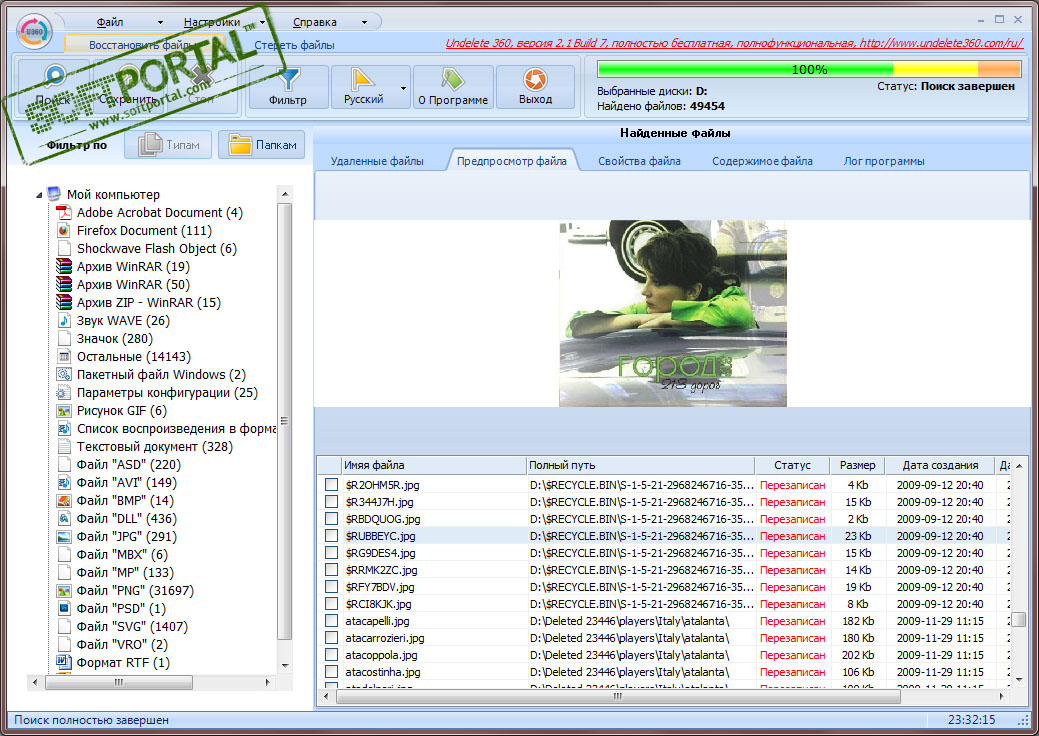Click the 100% search progress bar
The image size is (1039, 736).
coord(809,70)
